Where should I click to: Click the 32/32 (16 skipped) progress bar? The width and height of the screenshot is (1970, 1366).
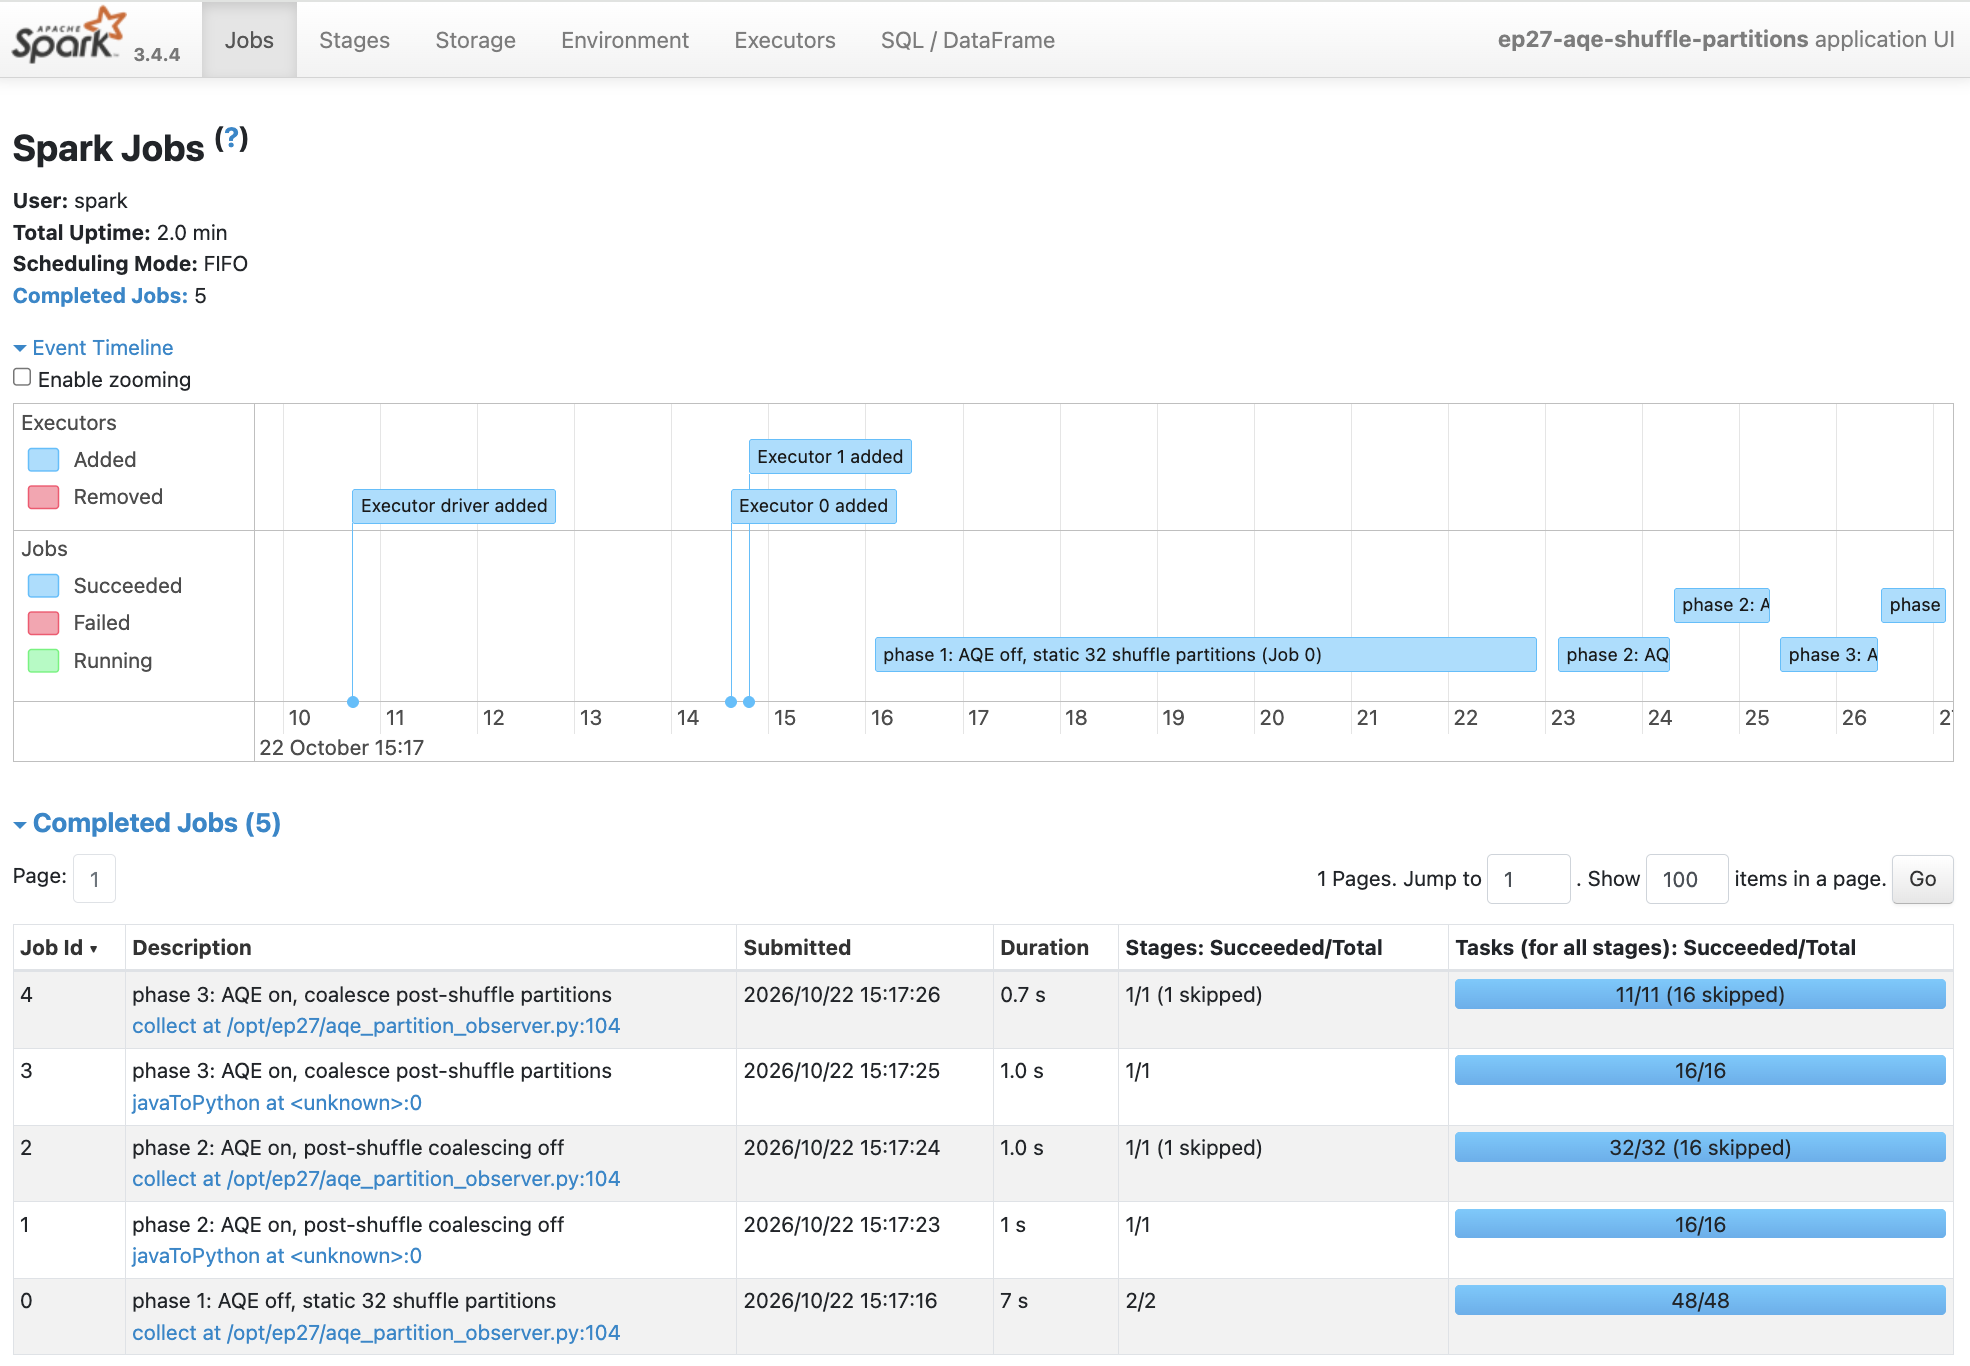(1700, 1148)
